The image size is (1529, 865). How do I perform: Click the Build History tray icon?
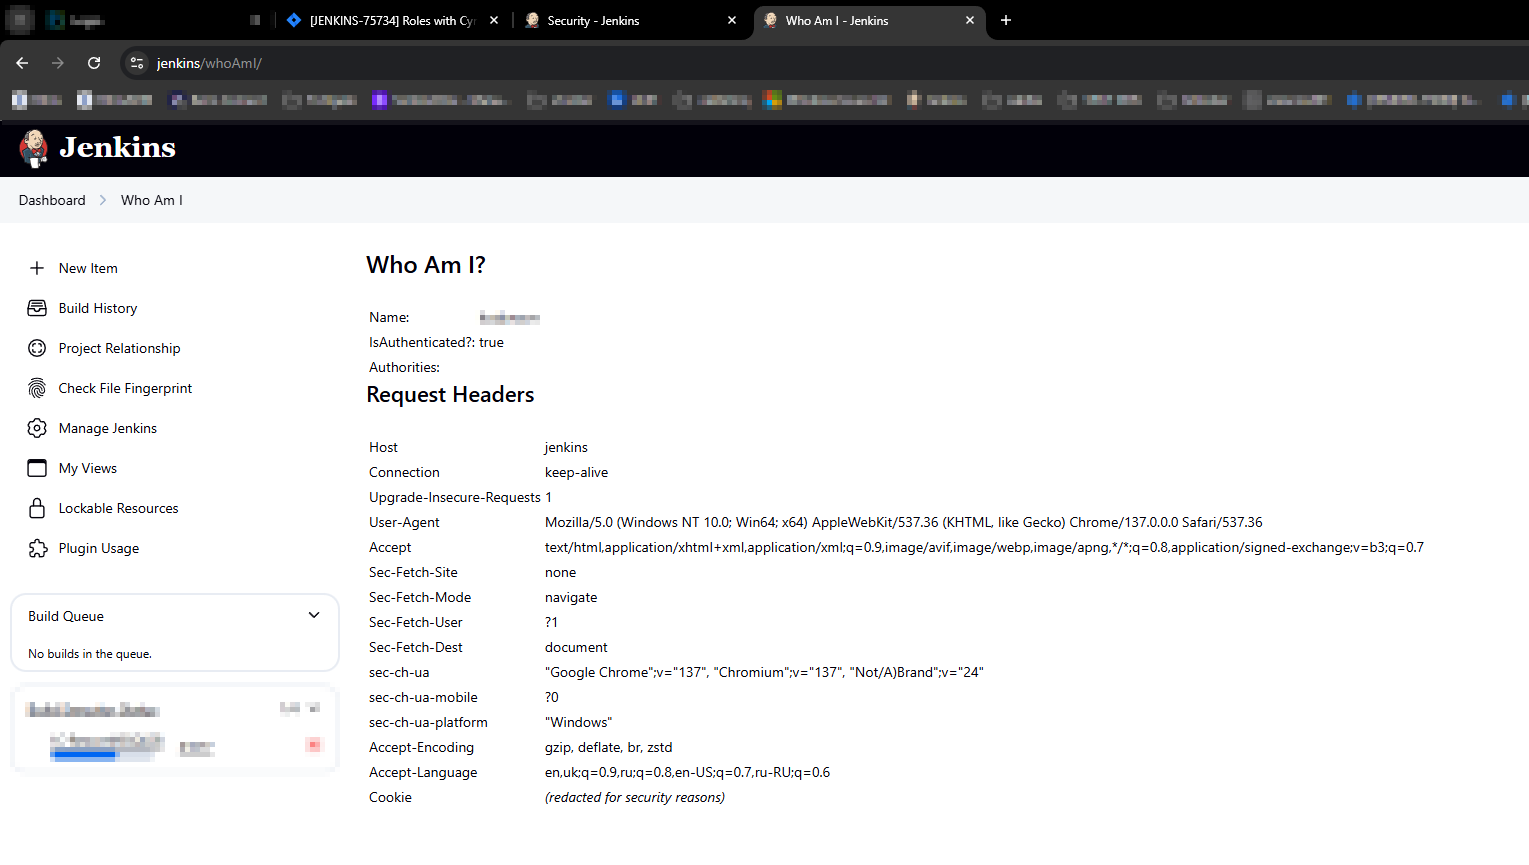37,308
